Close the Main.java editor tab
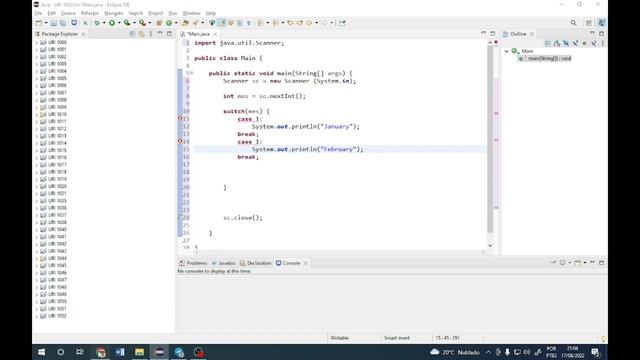 [x=215, y=34]
